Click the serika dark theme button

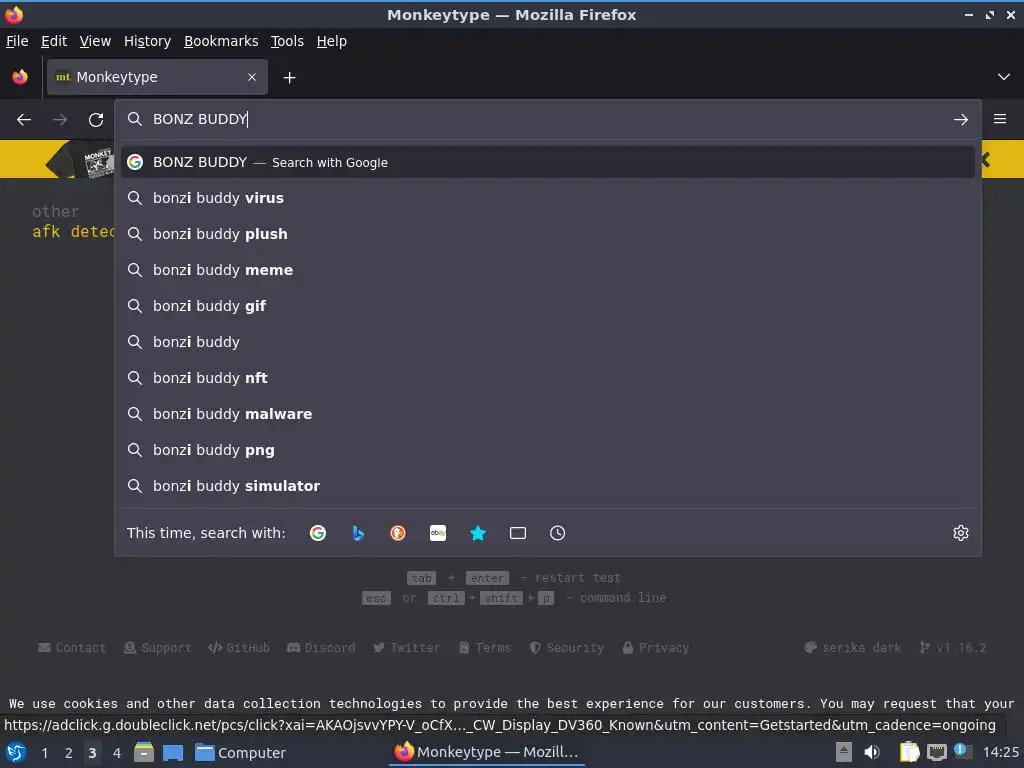[853, 647]
